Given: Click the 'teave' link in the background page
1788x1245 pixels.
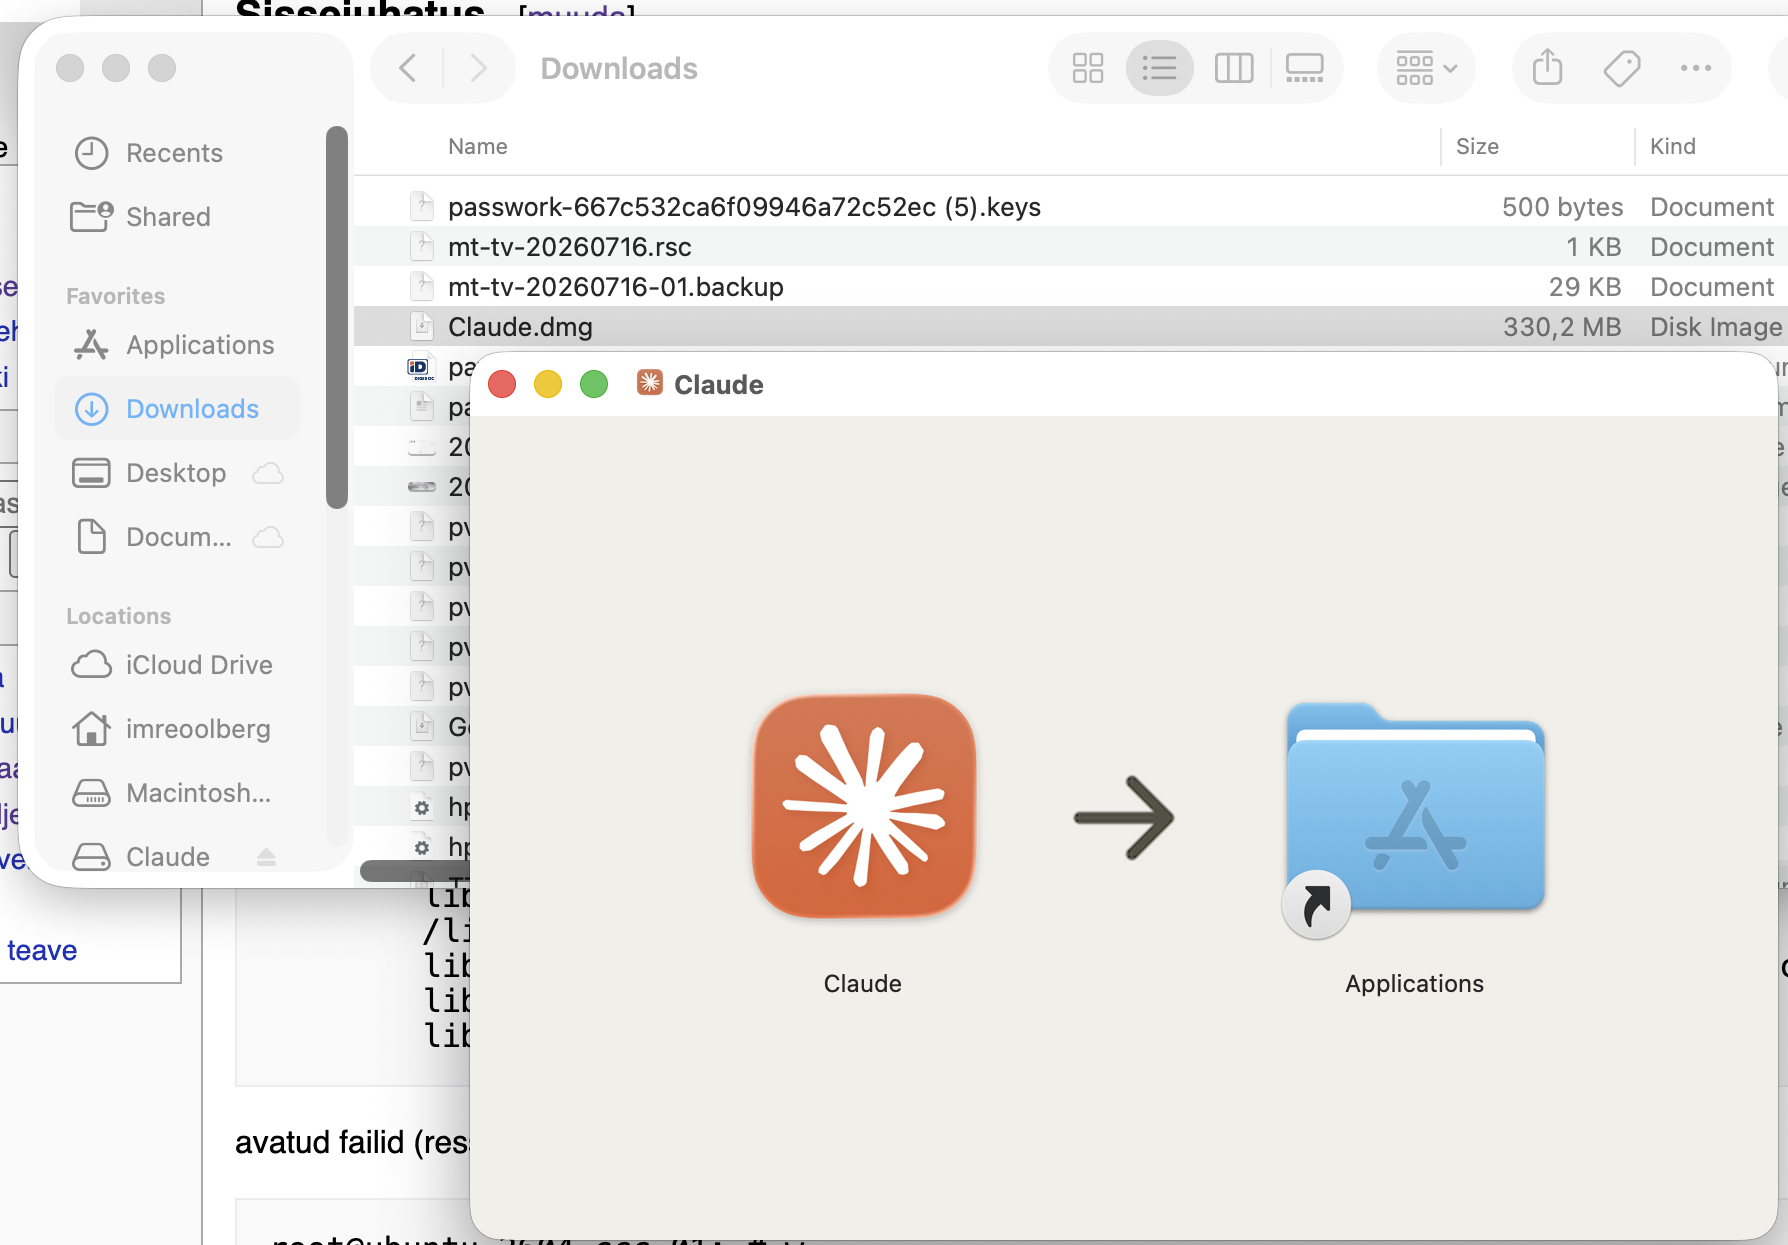Looking at the screenshot, I should point(42,950).
